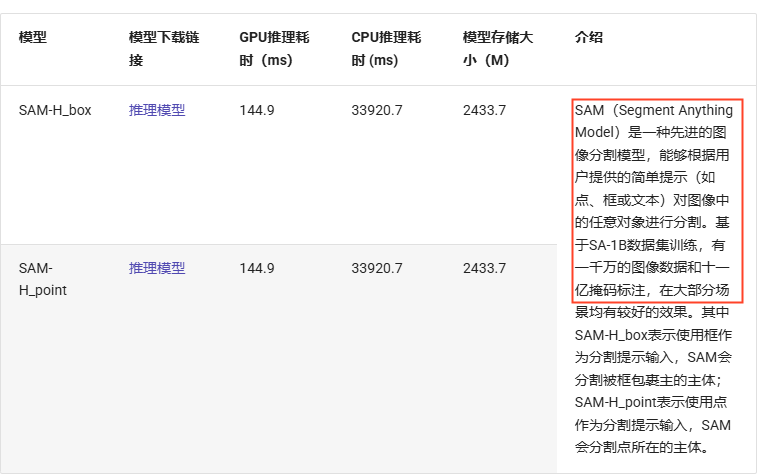Select the GPU推理耗时 (ms) column header
The image size is (780, 474).
[274, 49]
